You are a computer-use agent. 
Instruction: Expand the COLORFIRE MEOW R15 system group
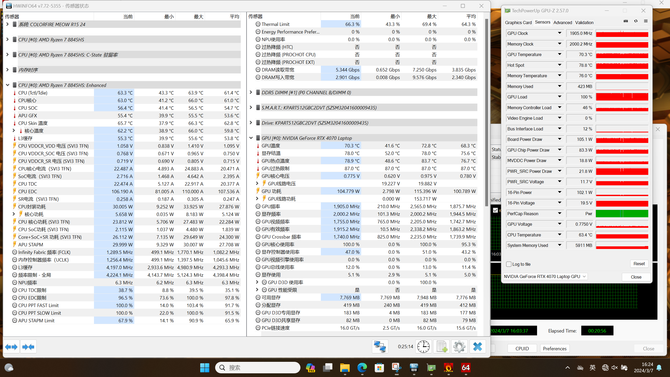7,24
